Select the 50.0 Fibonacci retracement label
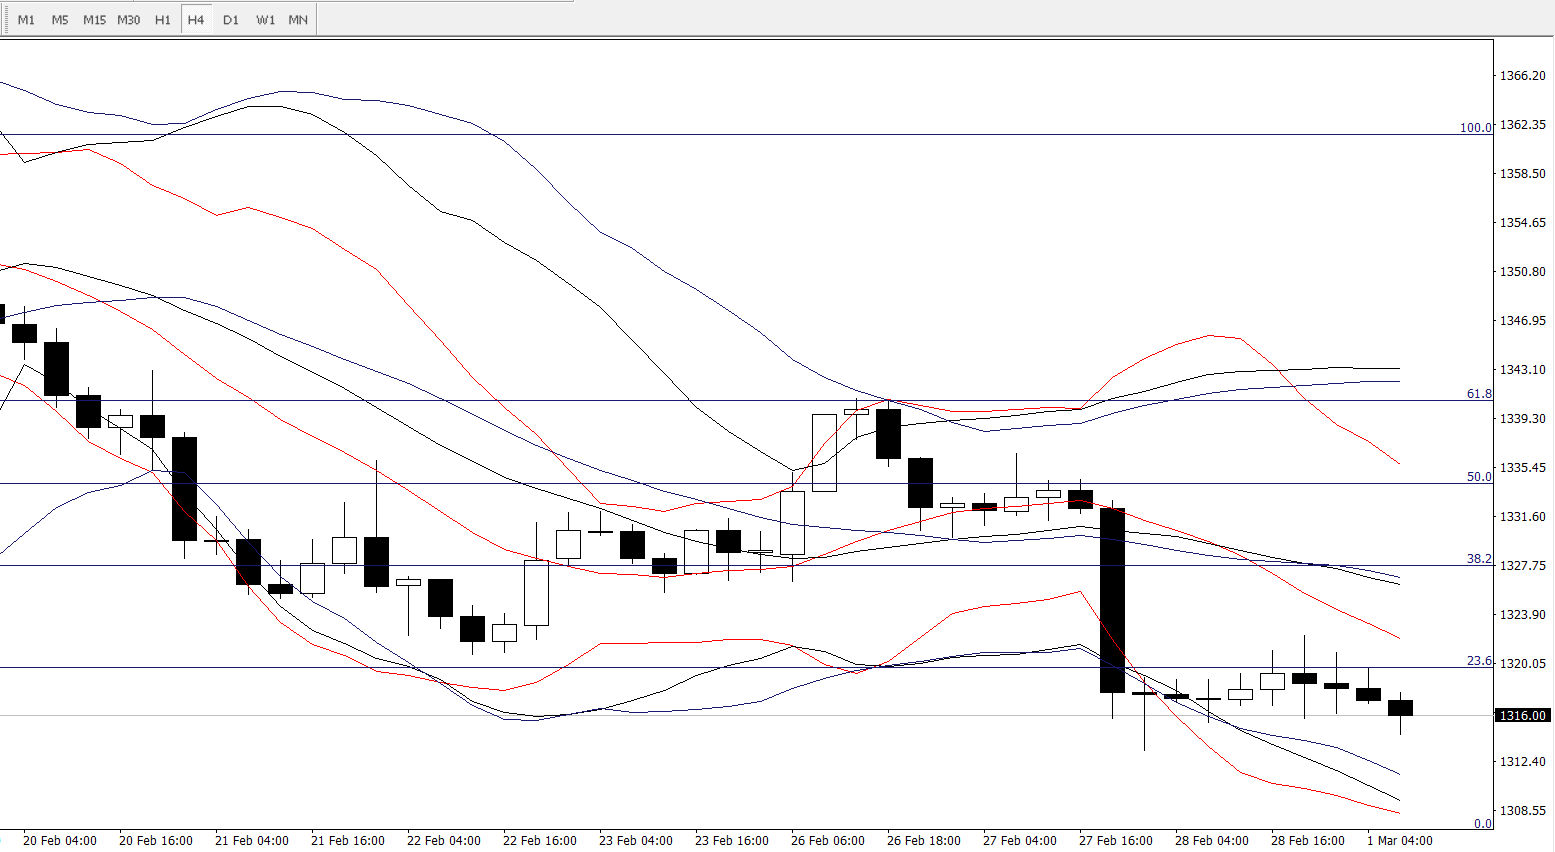Viewport: 1555px width, 852px height. tap(1479, 477)
